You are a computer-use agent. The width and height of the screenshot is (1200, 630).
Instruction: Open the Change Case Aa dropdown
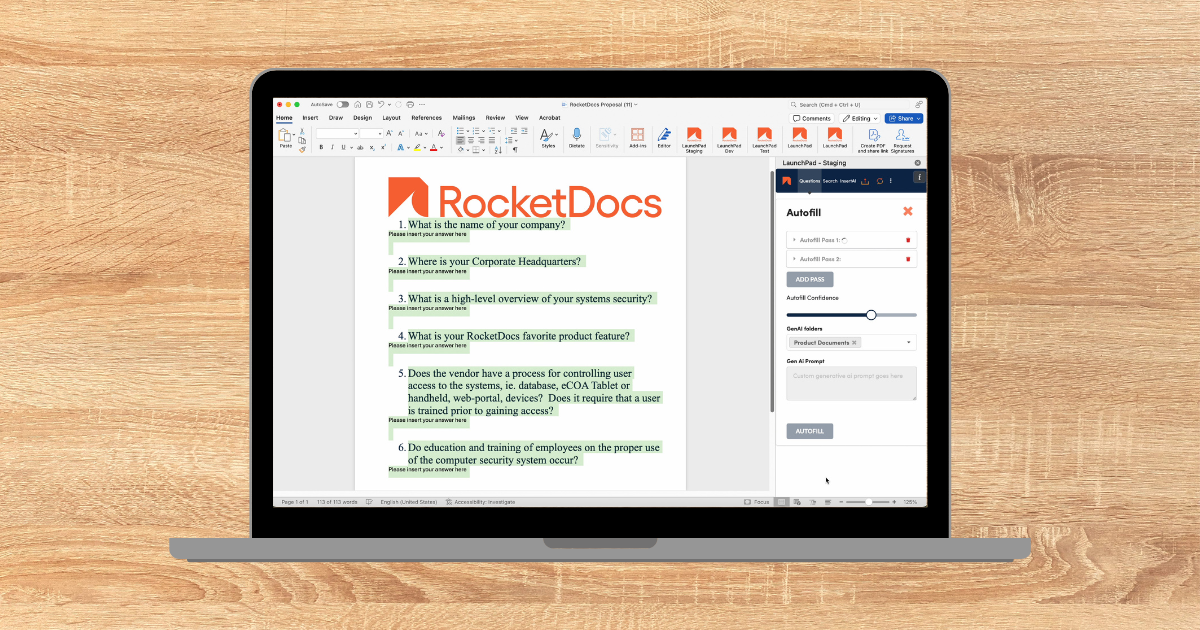pyautogui.click(x=421, y=133)
